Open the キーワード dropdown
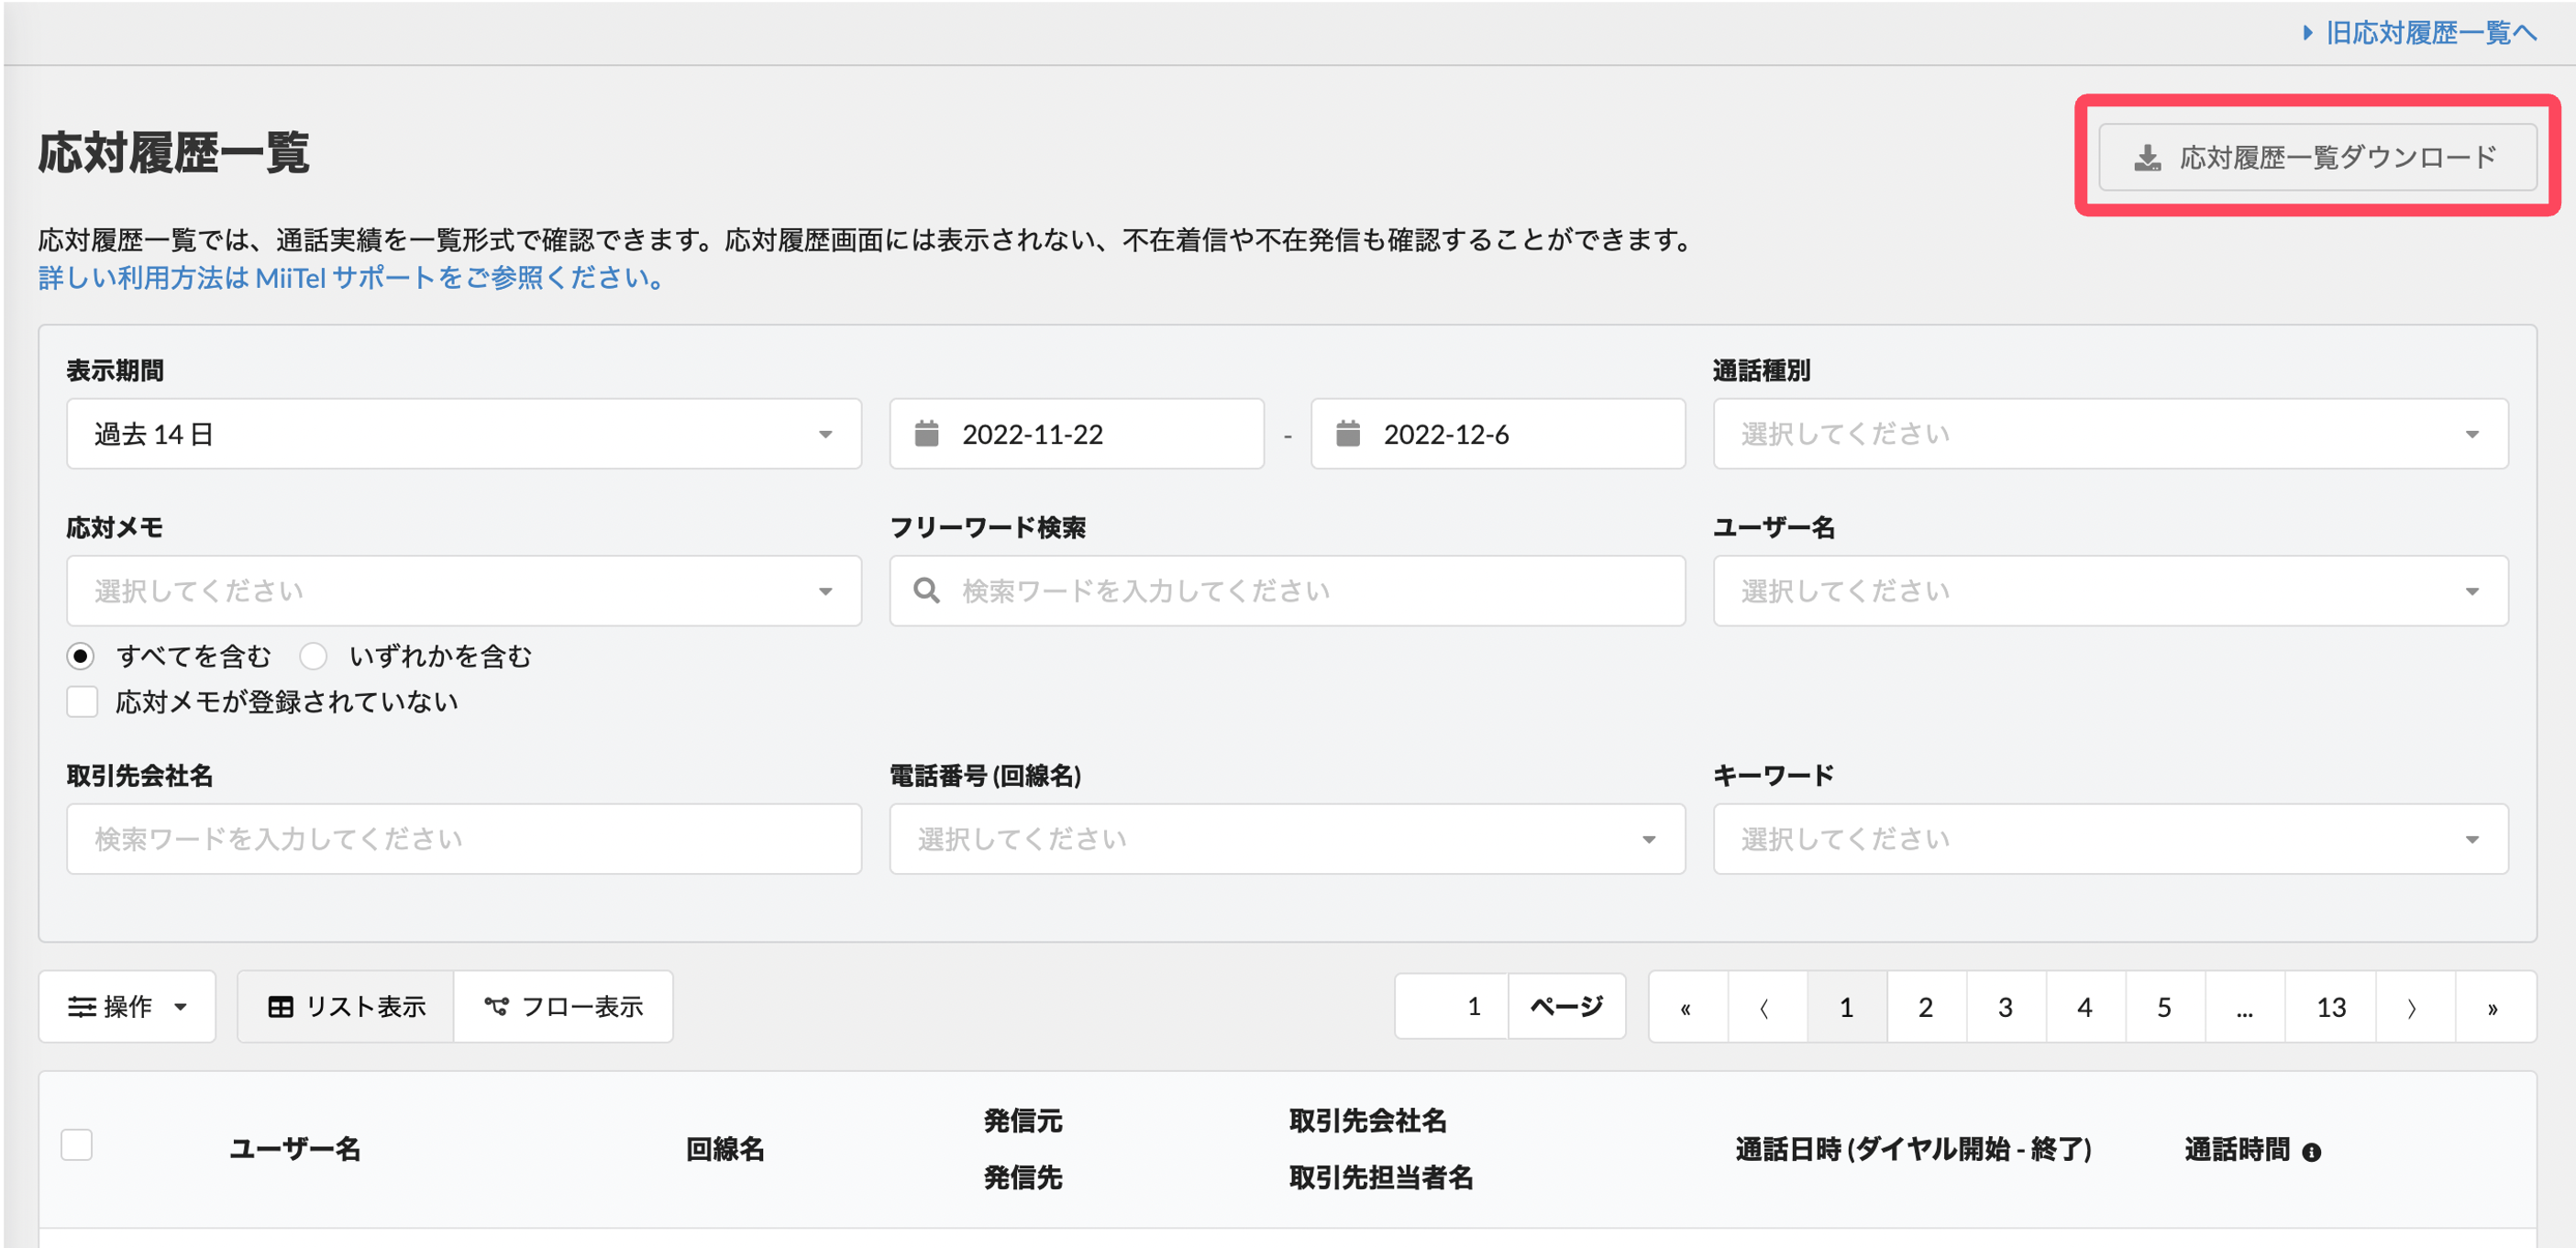 pyautogui.click(x=2110, y=839)
